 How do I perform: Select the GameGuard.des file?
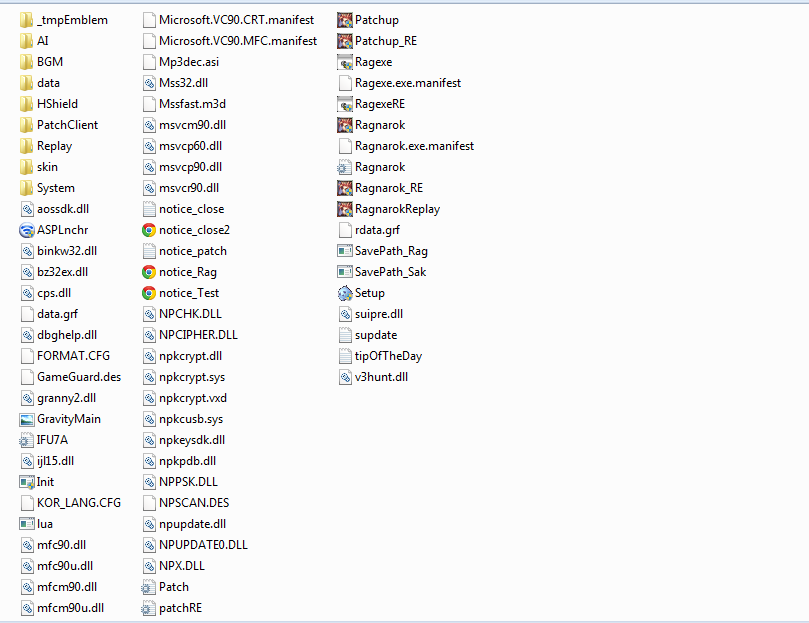point(71,377)
